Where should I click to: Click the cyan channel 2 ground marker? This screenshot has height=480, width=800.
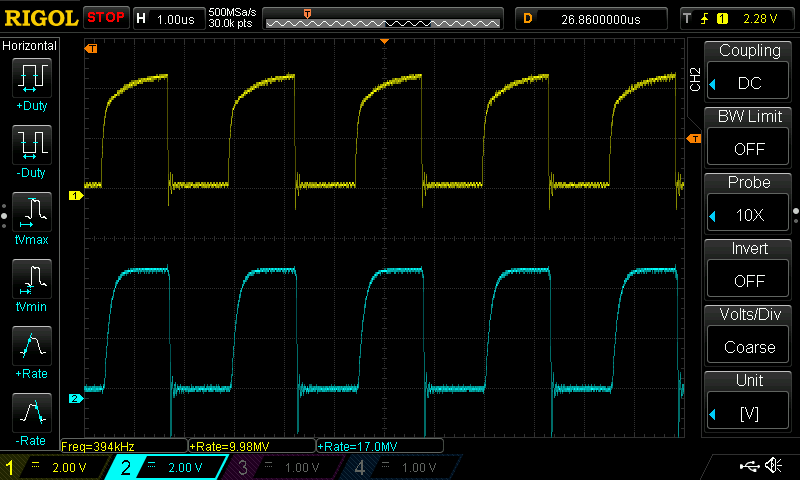click(76, 398)
